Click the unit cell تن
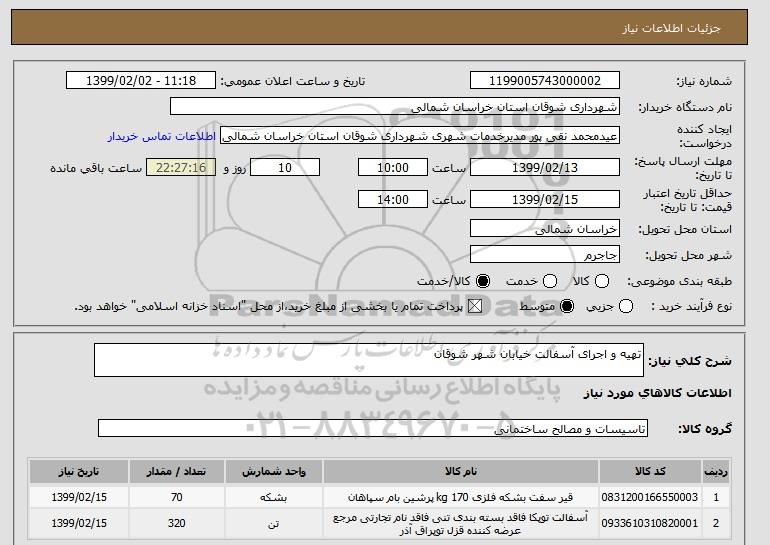 (x=274, y=523)
